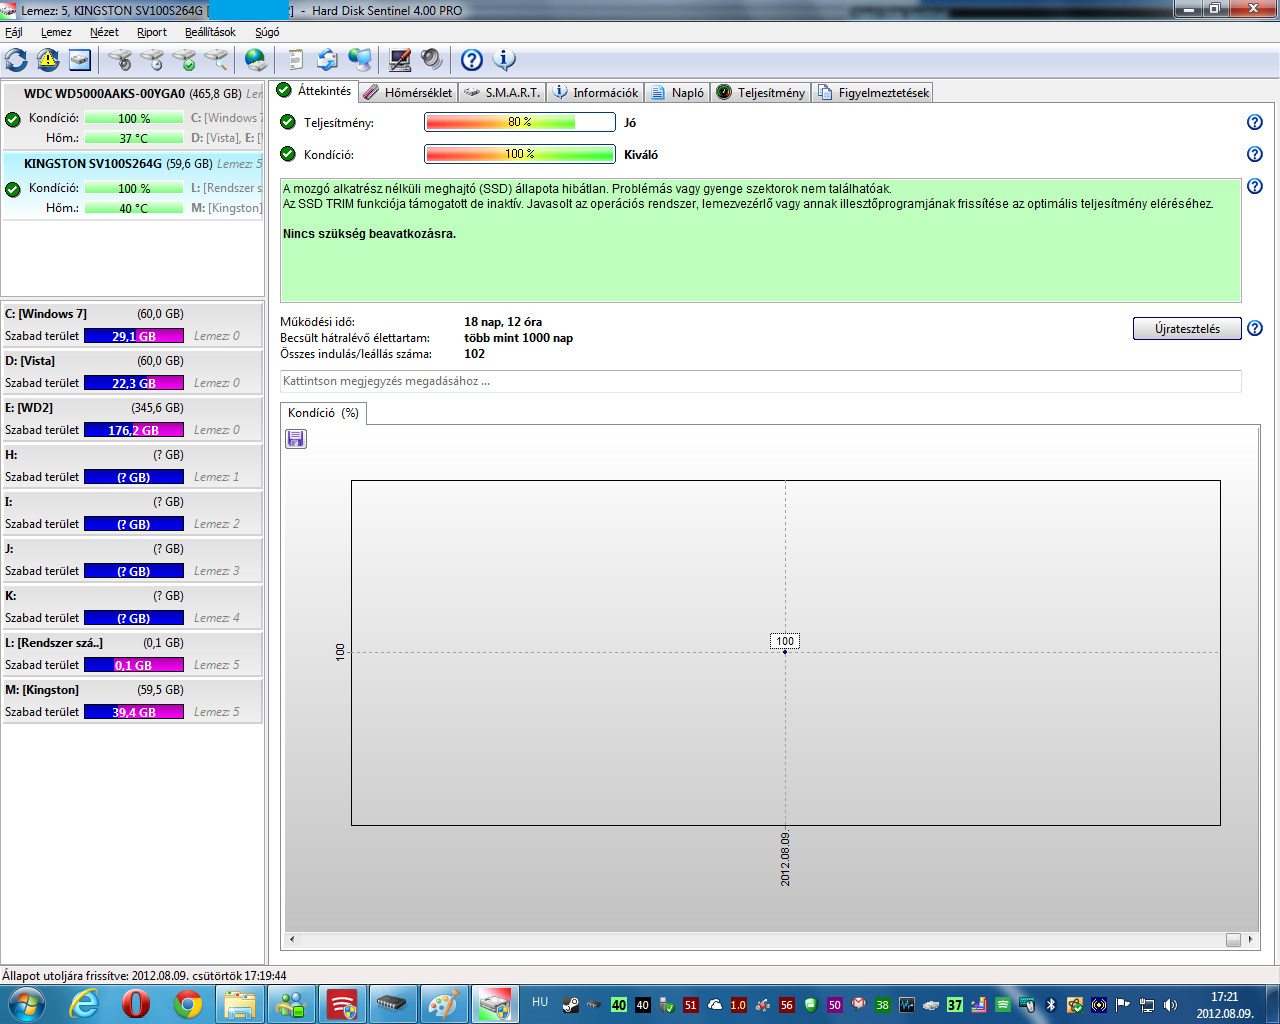1280x1024 pixels.
Task: Click the refresh disk status toolbar icon
Action: pyautogui.click(x=17, y=60)
